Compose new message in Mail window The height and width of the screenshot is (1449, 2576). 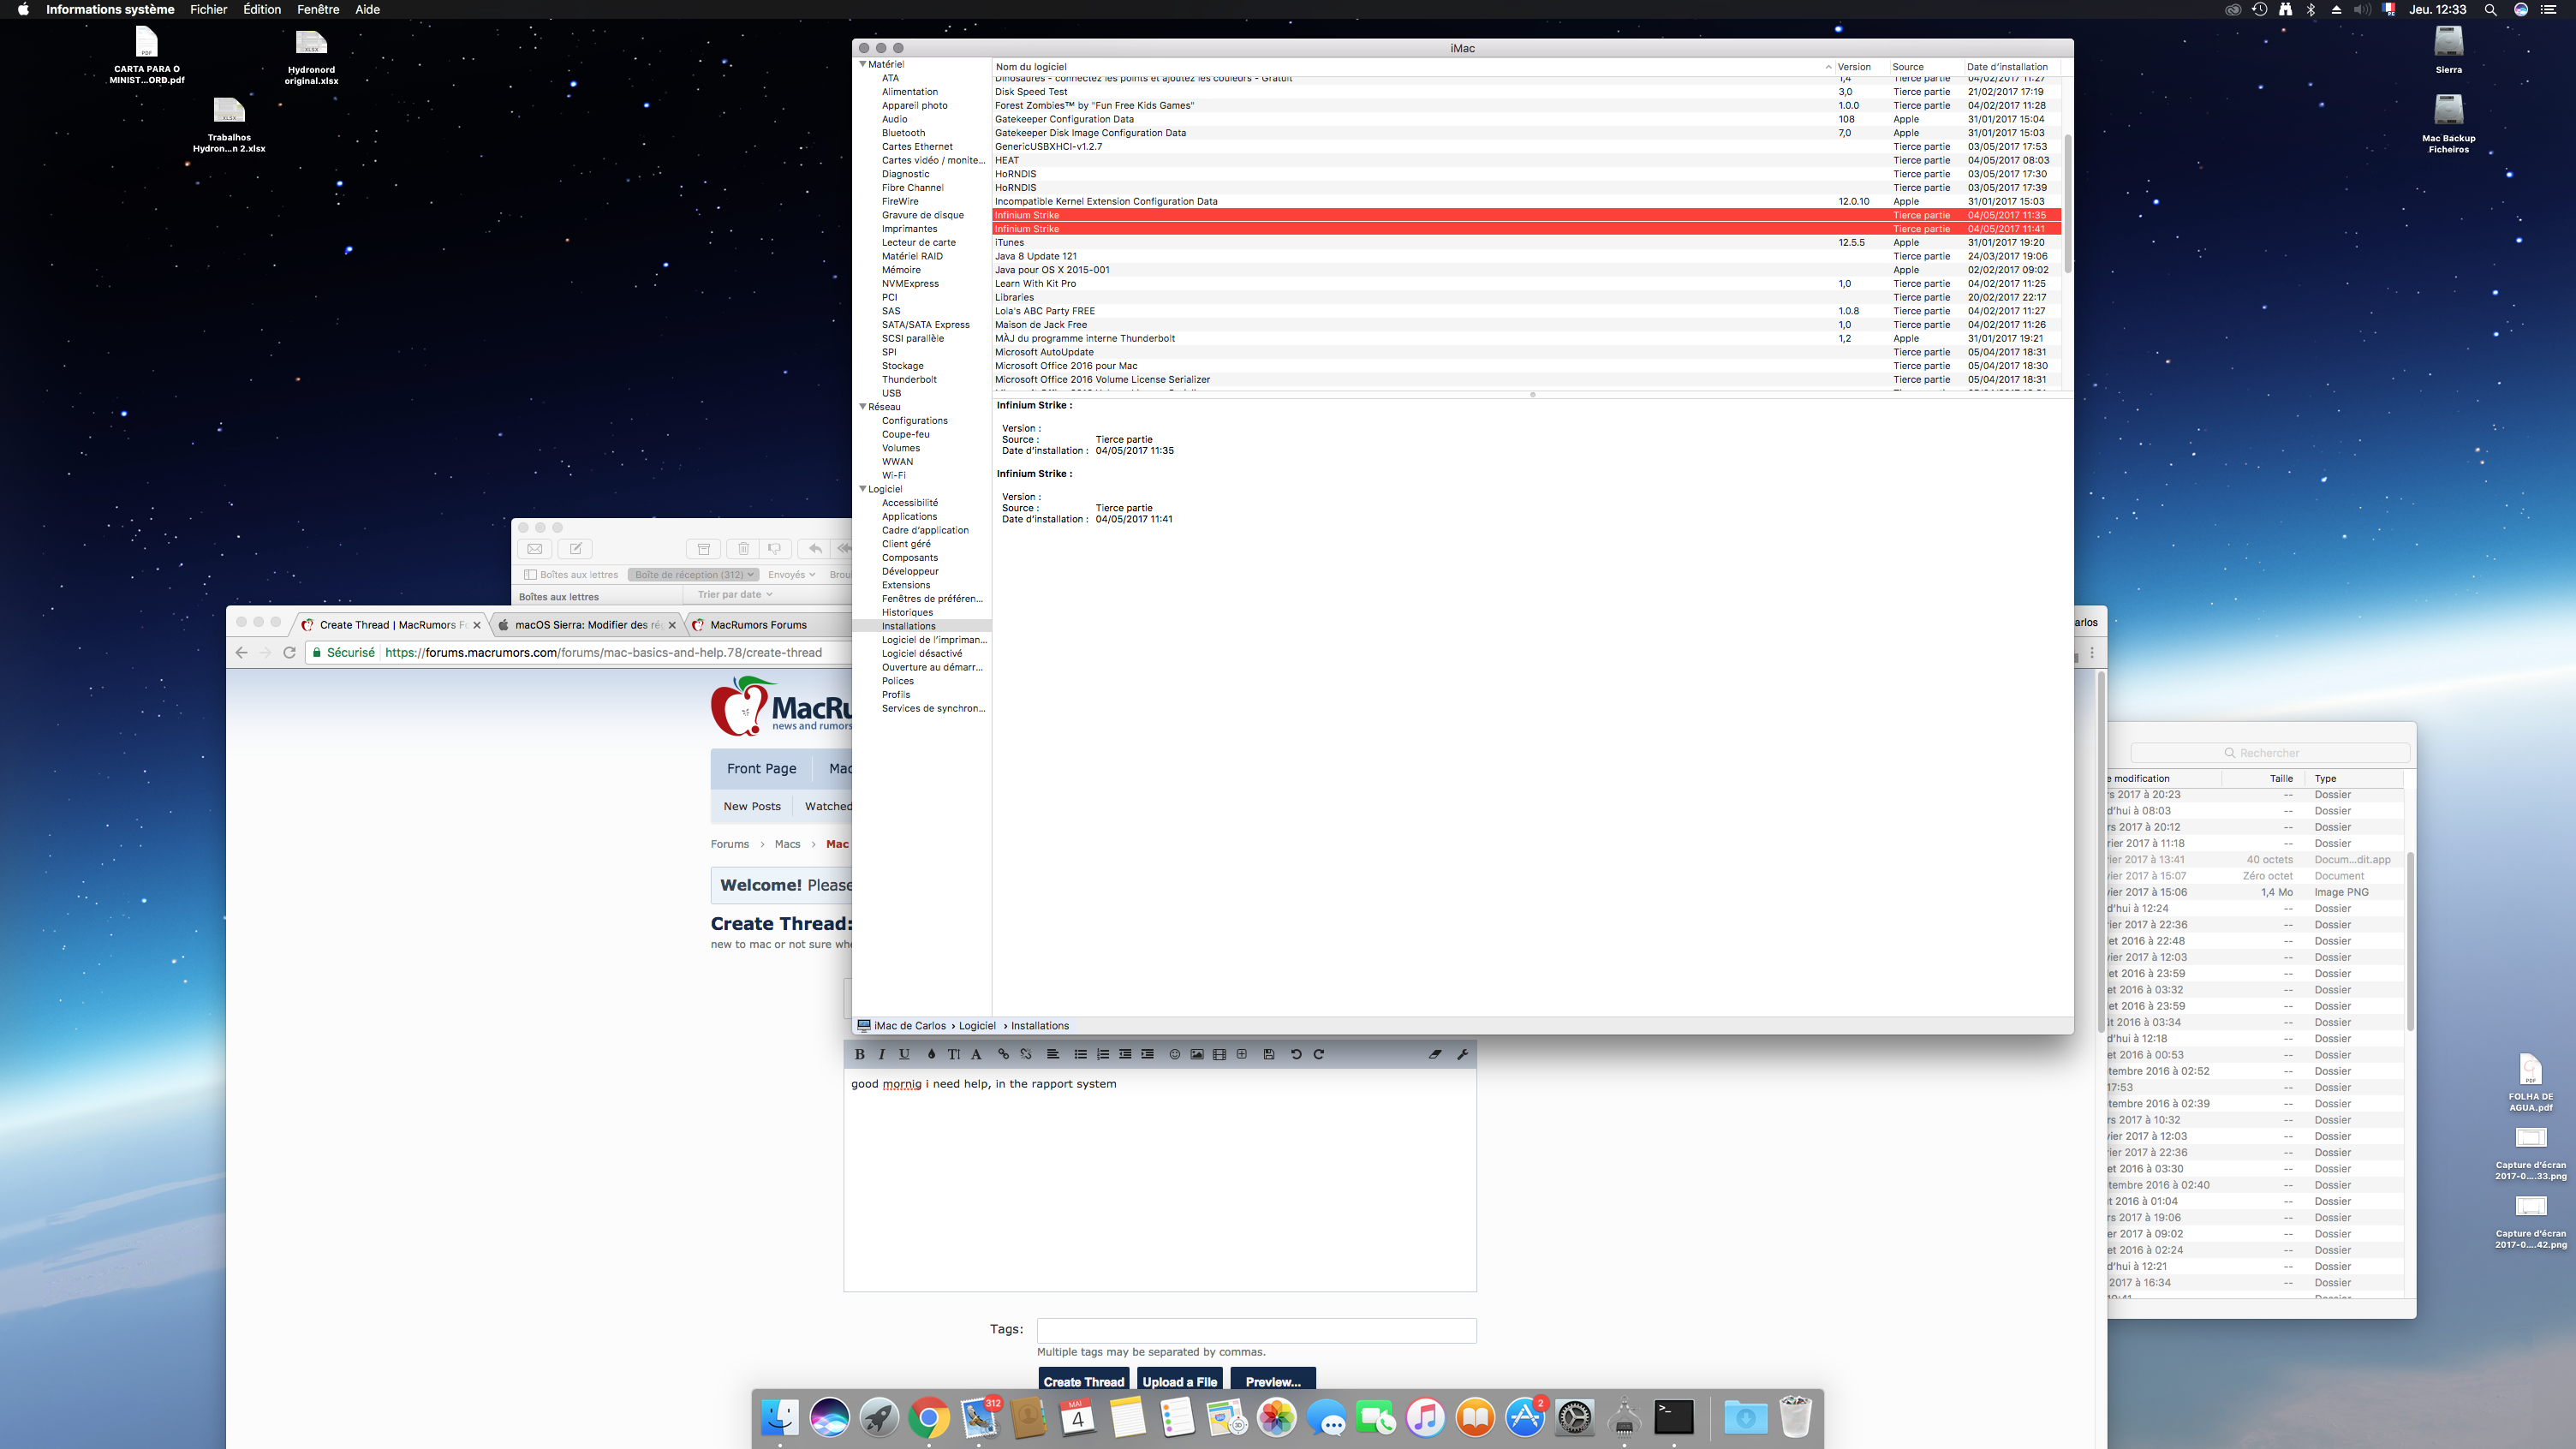click(576, 549)
